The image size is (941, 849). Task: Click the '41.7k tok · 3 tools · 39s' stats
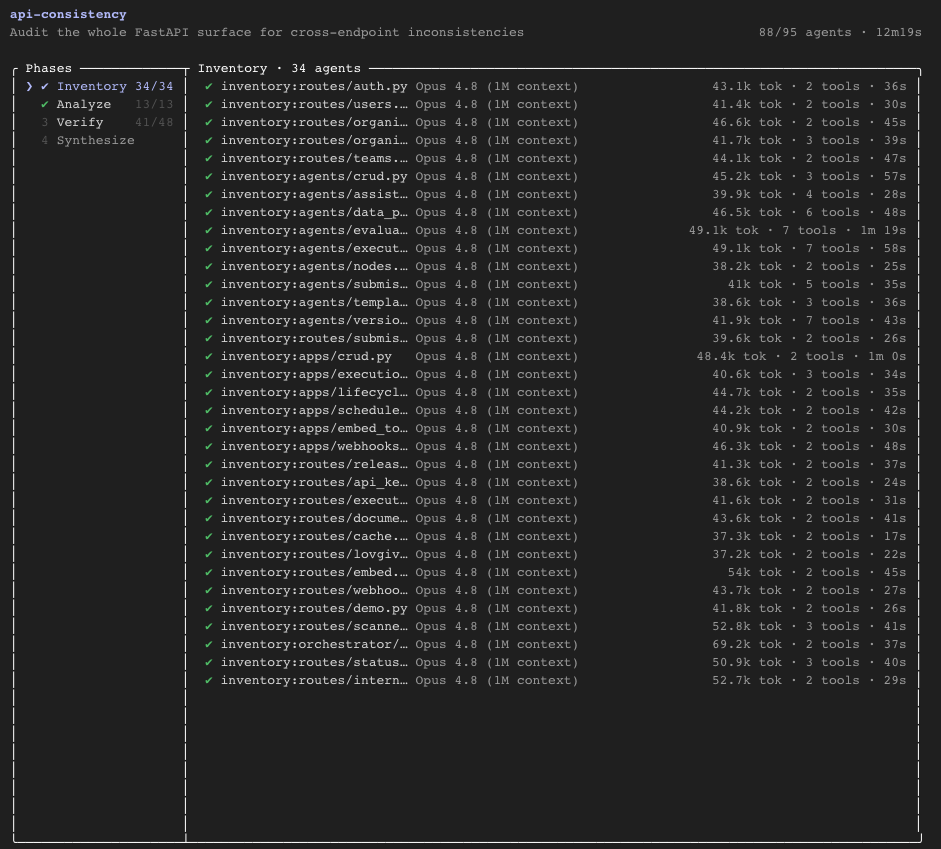click(x=809, y=140)
